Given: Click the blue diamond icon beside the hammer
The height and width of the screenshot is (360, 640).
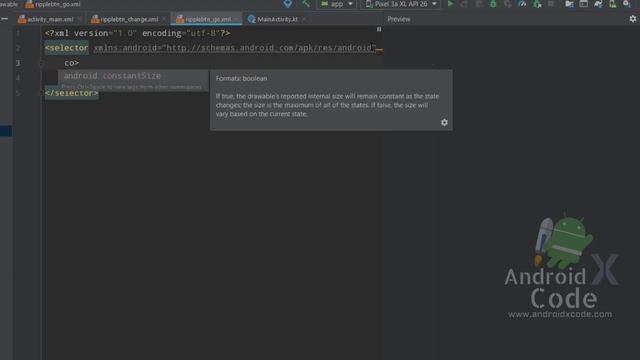Looking at the screenshot, I should [x=288, y=4].
